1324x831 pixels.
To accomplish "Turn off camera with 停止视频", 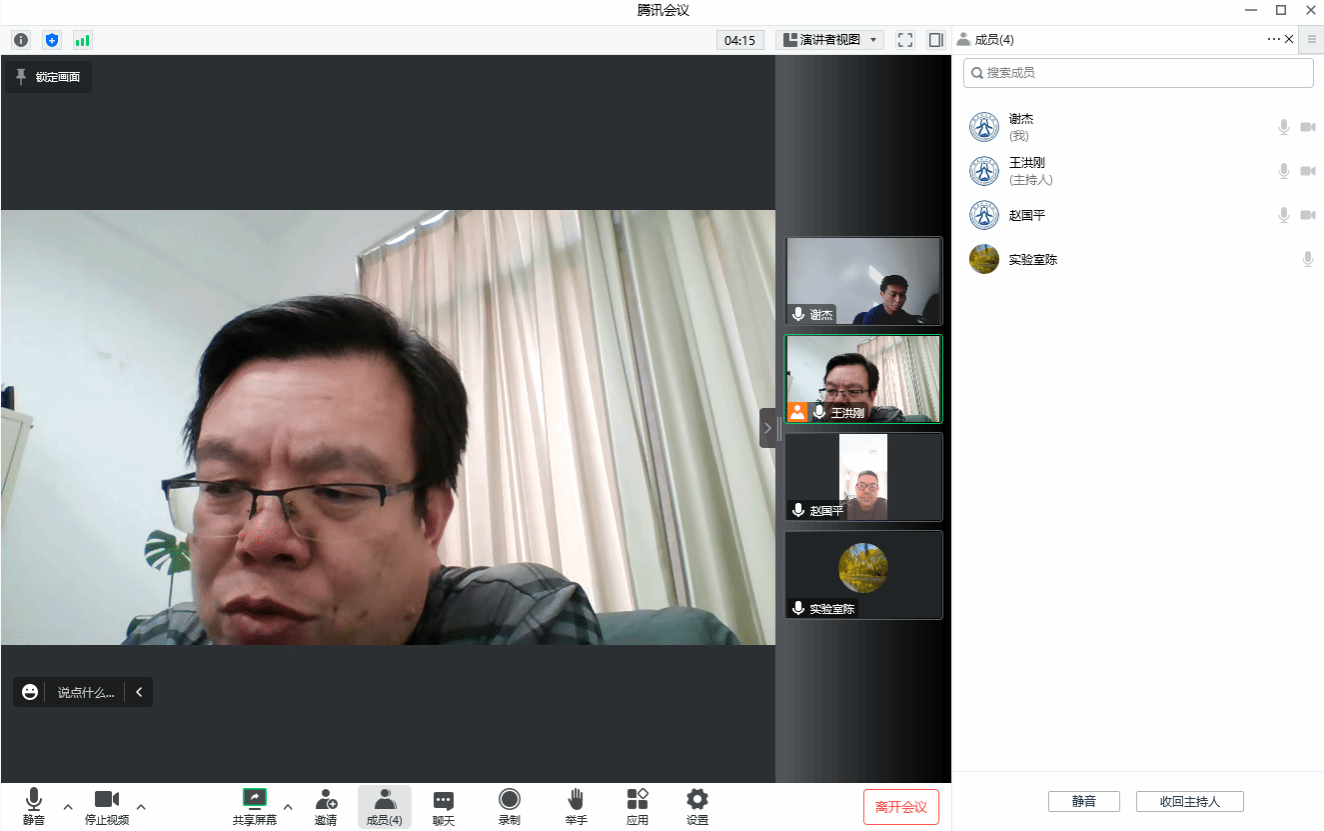I will pos(107,806).
